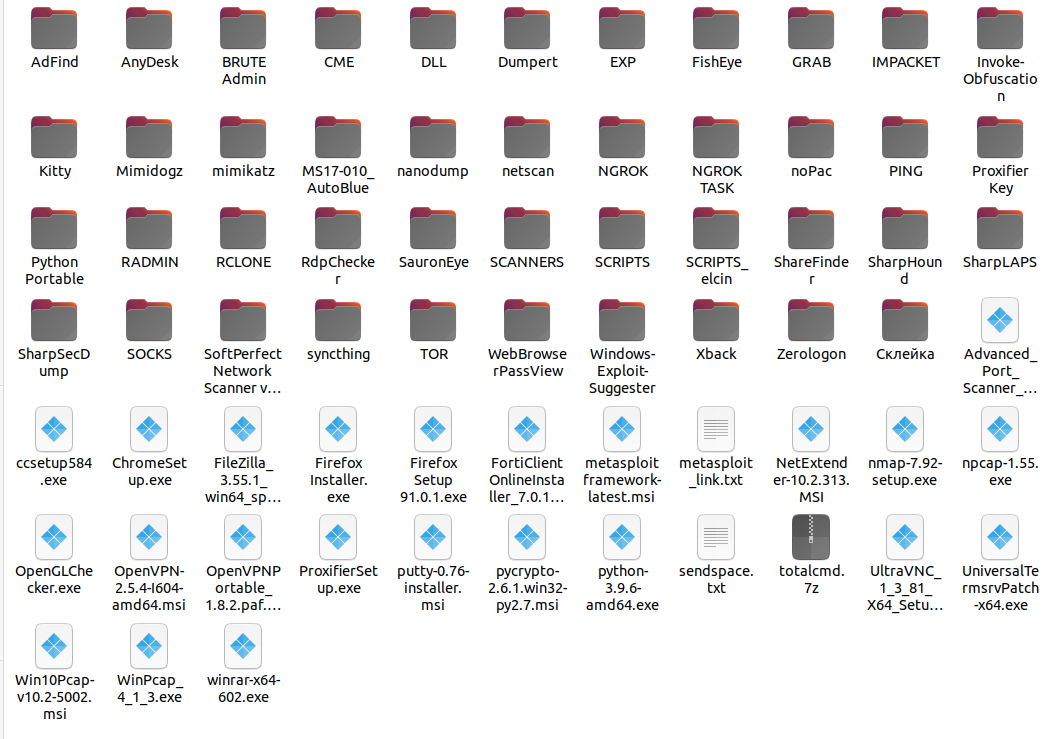Viewport: 1050px width, 739px height.
Task: Select the ProxifierSetup.exe file
Action: pos(338,538)
